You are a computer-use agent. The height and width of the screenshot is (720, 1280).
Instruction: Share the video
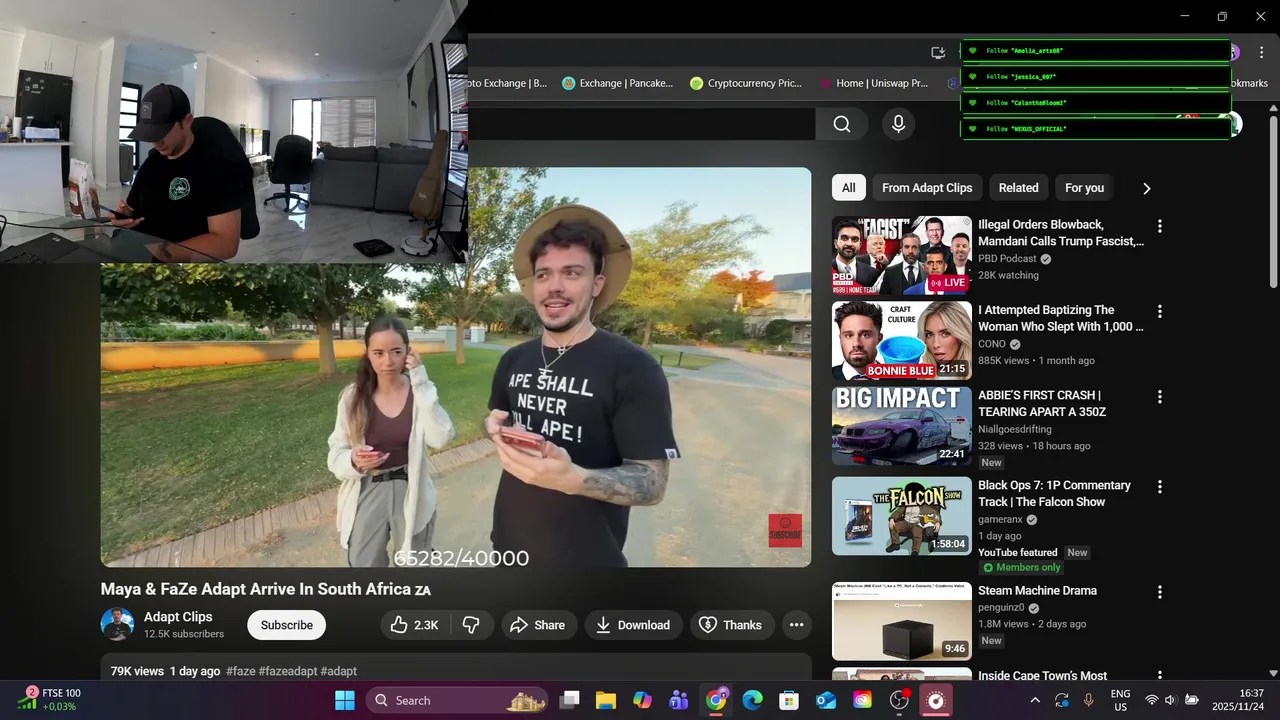[x=539, y=625]
